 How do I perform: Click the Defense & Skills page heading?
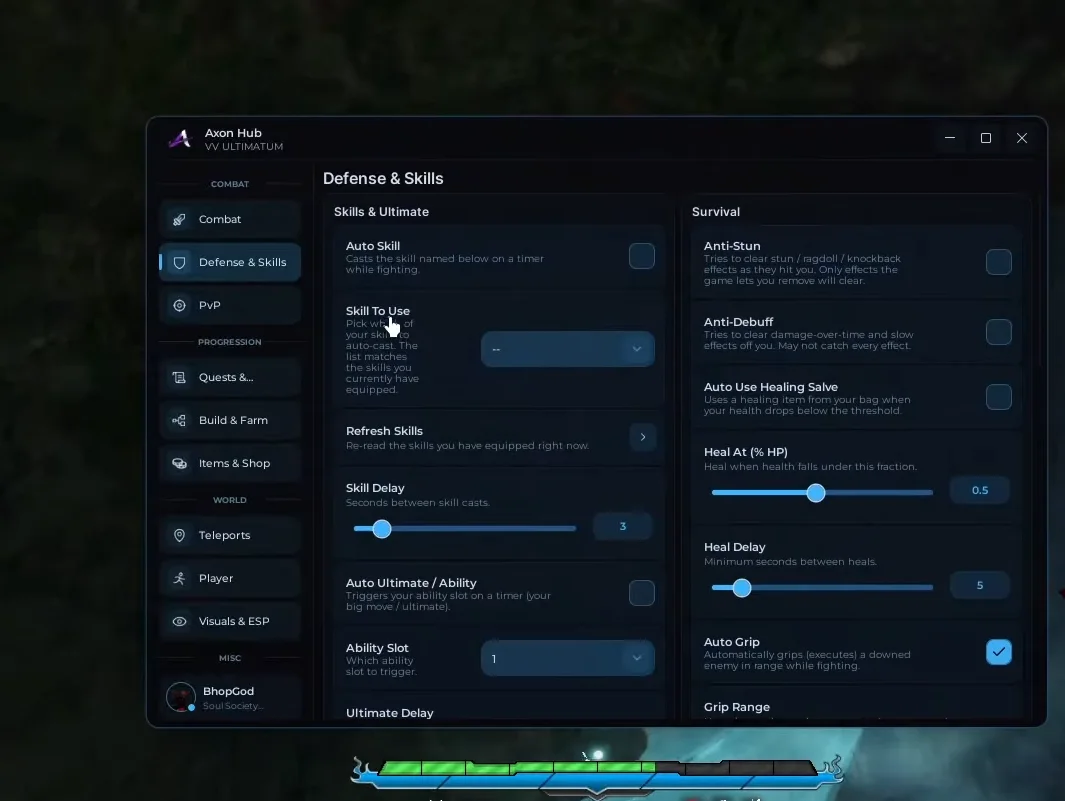click(x=383, y=179)
